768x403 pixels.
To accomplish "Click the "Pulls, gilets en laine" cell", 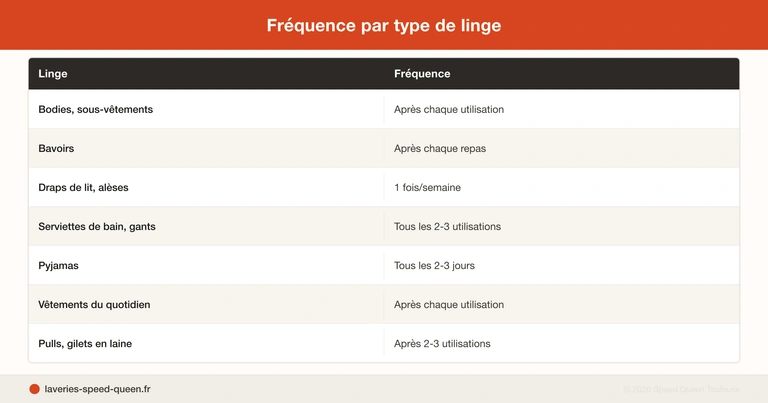I will 85,343.
